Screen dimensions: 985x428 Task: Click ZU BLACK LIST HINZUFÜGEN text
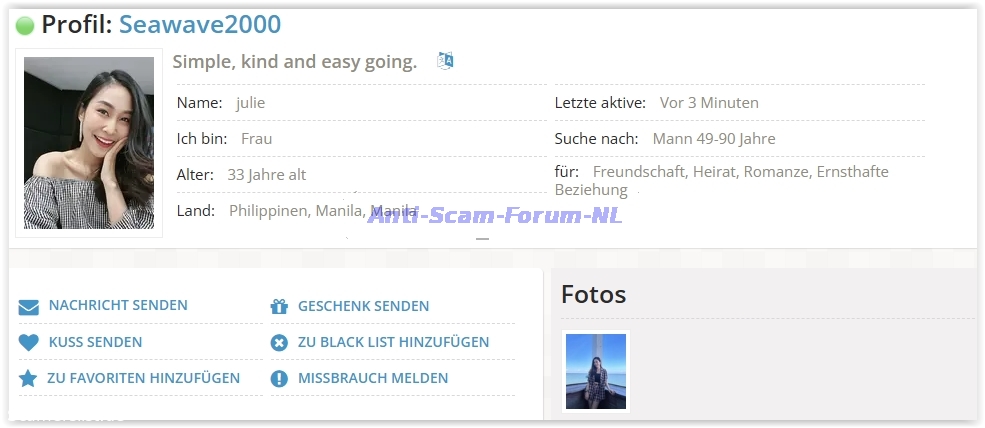[393, 342]
